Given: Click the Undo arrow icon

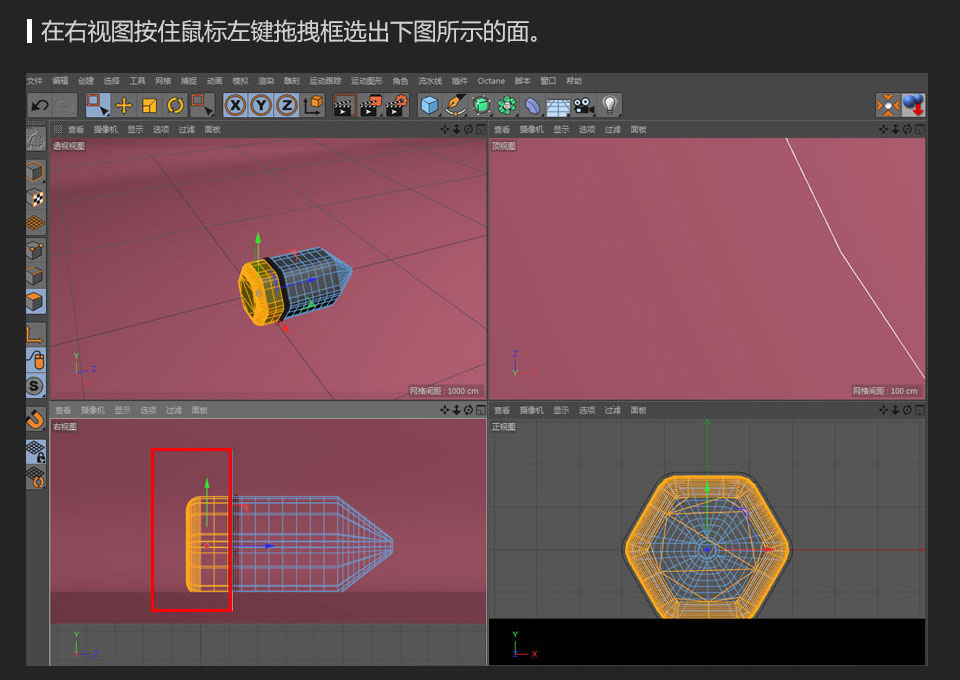Looking at the screenshot, I should (38, 104).
